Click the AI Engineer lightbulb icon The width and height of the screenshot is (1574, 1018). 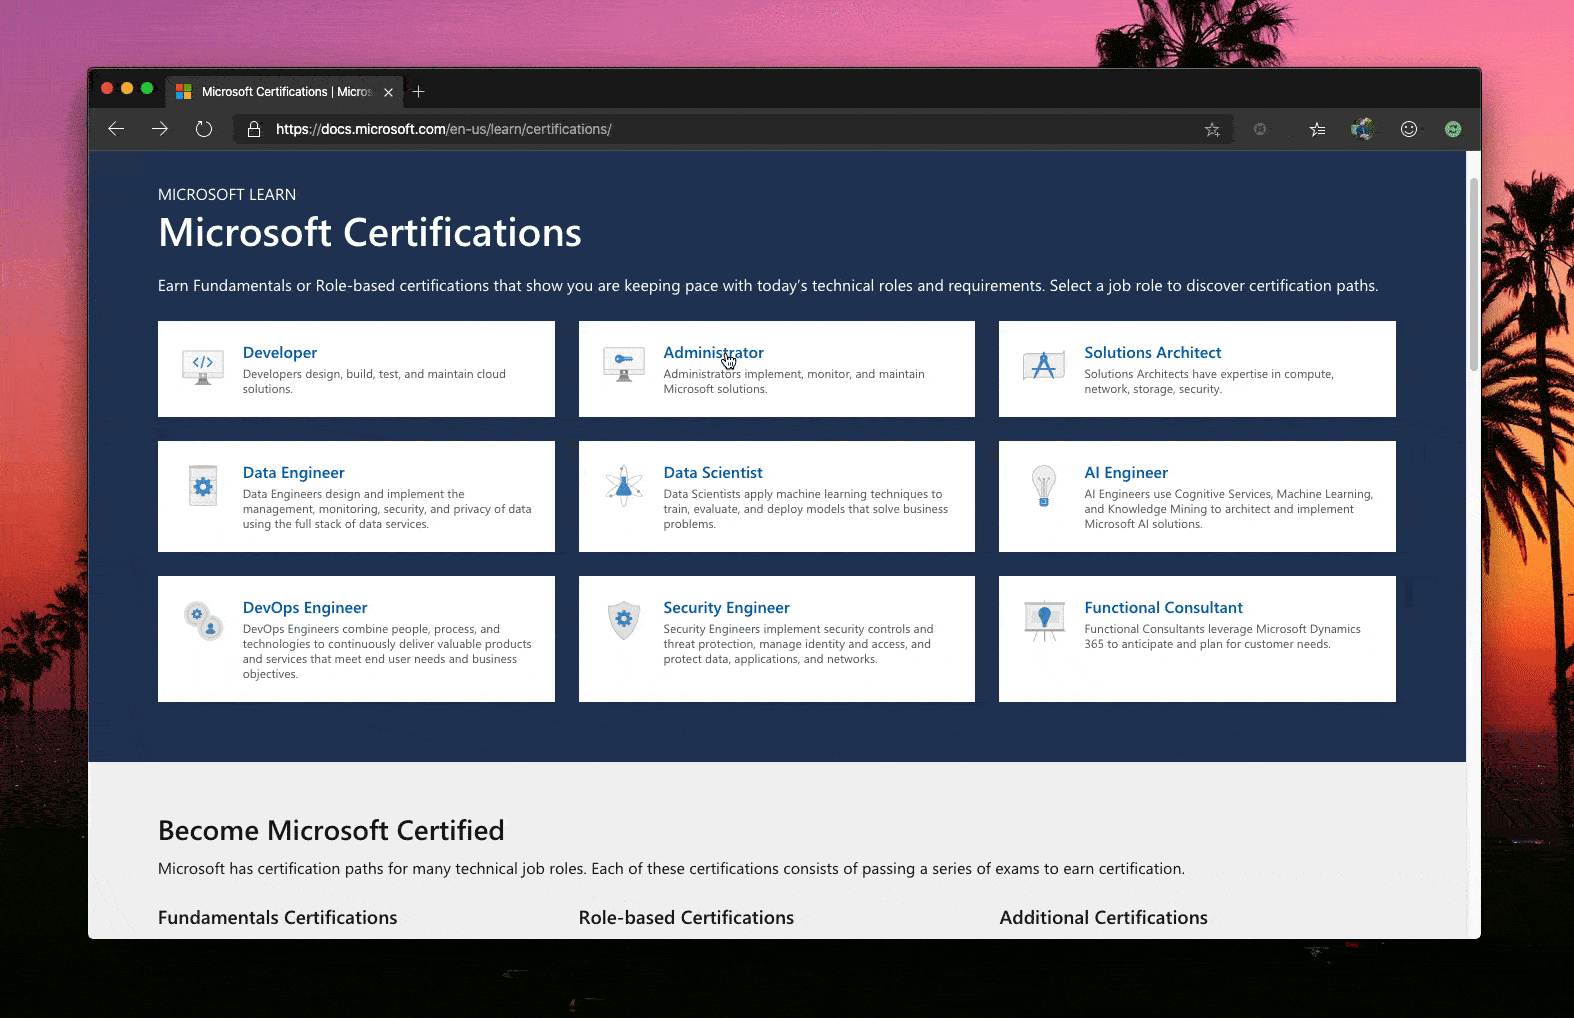pyautogui.click(x=1044, y=487)
